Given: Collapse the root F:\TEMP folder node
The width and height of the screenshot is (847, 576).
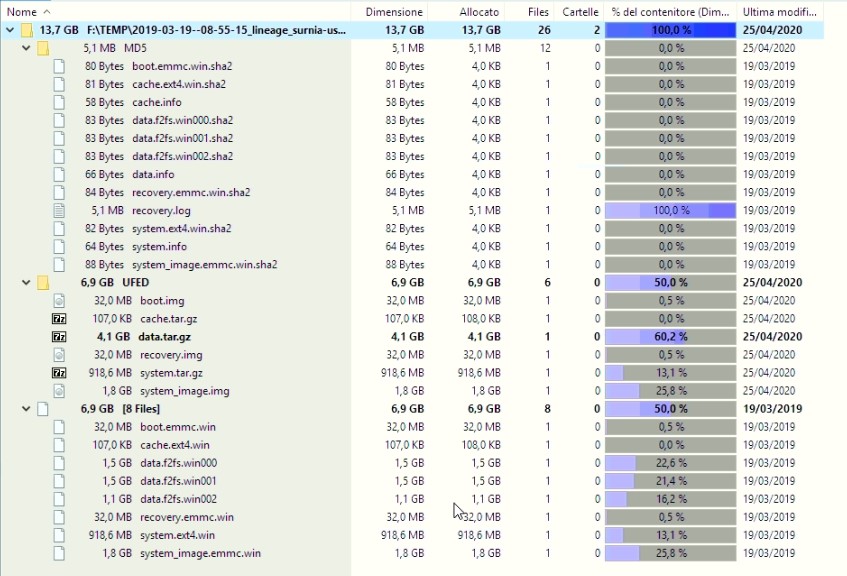Looking at the screenshot, I should coord(10,30).
